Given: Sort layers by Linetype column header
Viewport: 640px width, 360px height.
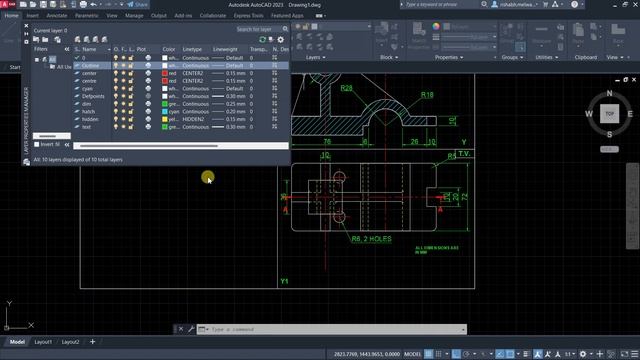Looking at the screenshot, I should coord(192,49).
